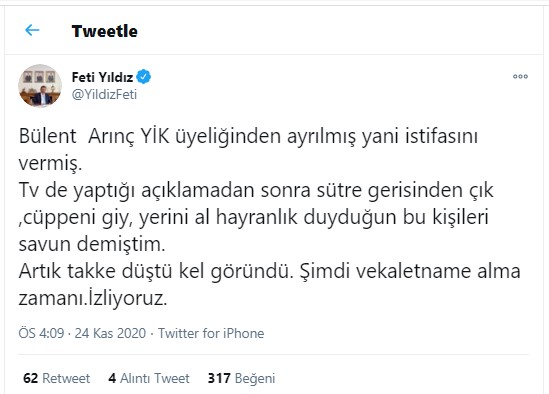Viewport: 549px width, 394px height.
Task: Show the 317 Beğeni likes list
Action: [242, 378]
